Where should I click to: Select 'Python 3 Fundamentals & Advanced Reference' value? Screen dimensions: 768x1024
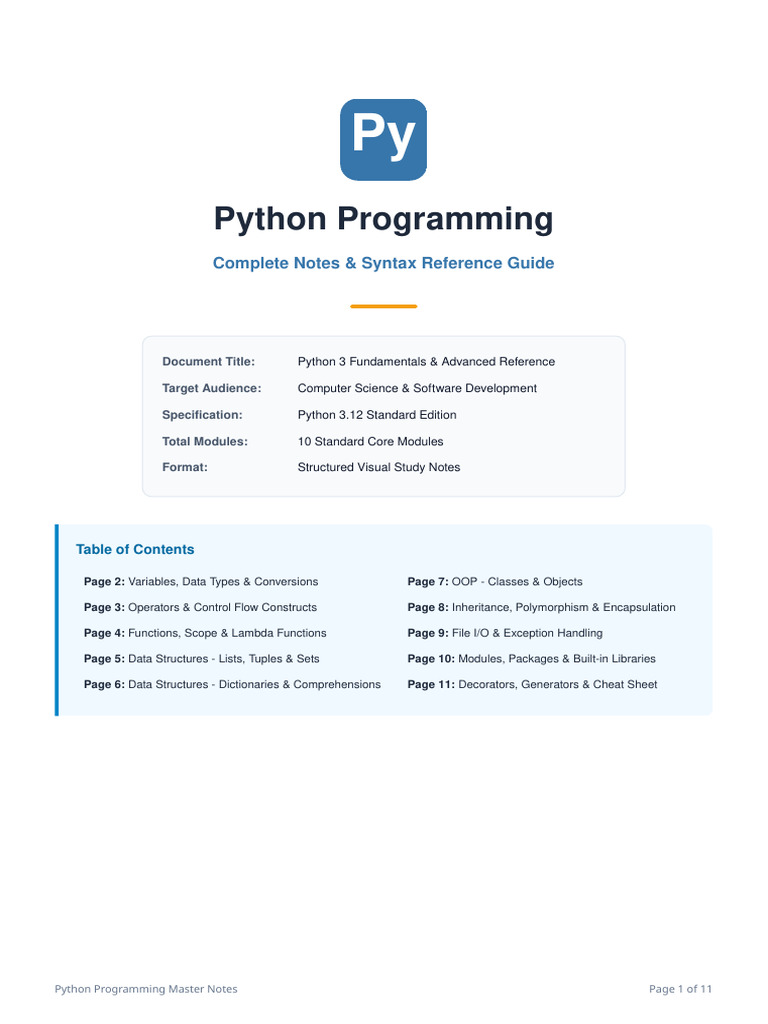click(x=426, y=361)
